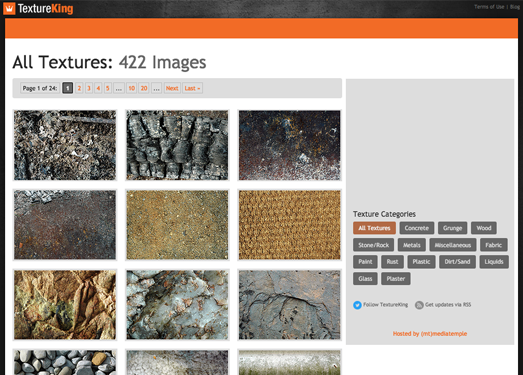The image size is (523, 375).
Task: Select the Plaster category
Action: click(x=396, y=279)
